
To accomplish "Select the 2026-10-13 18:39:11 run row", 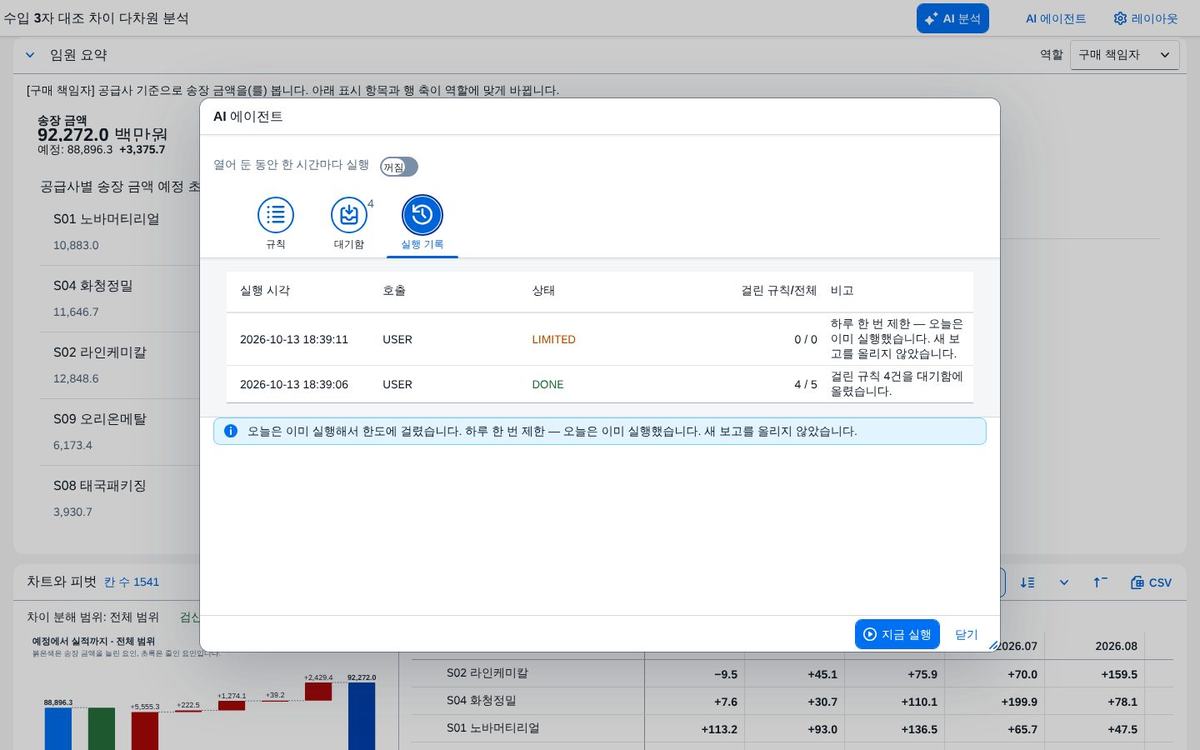I will (x=600, y=339).
